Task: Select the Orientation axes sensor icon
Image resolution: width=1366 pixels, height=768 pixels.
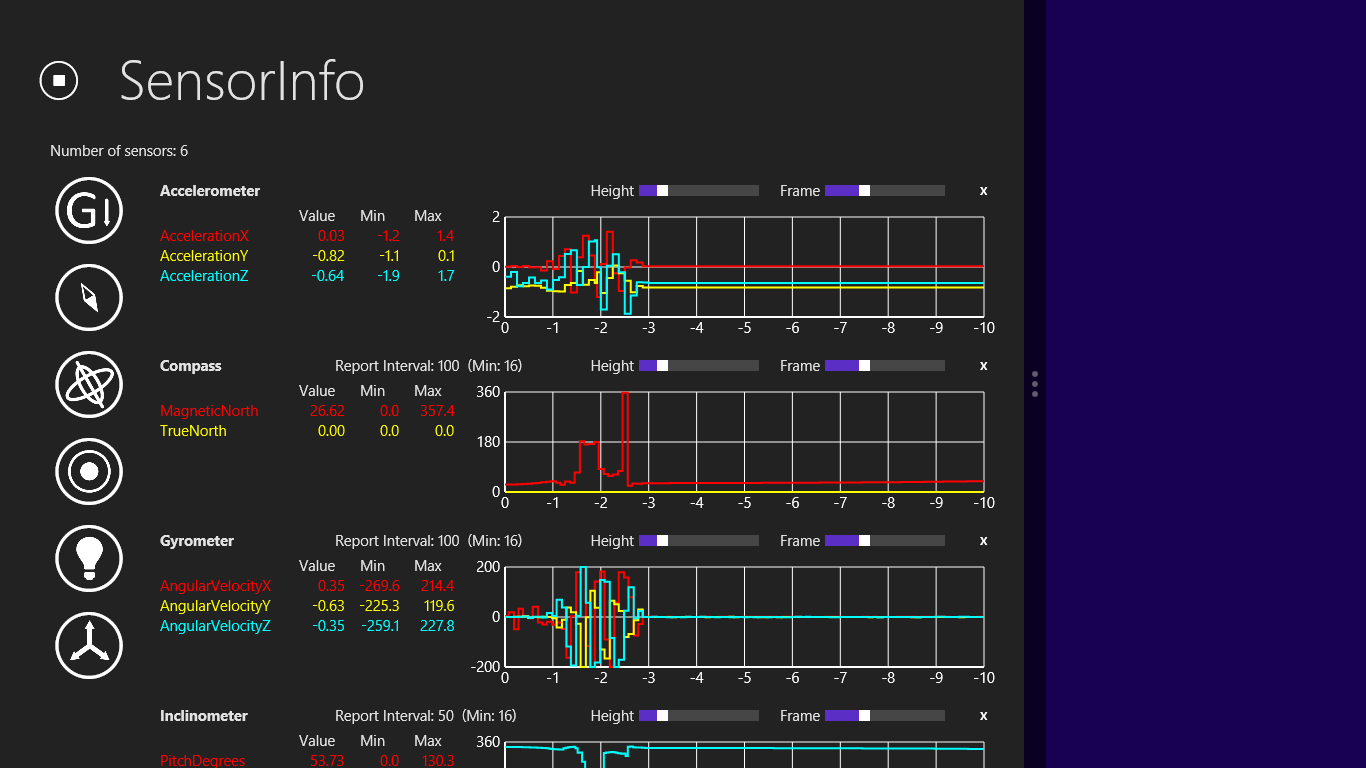Action: pyautogui.click(x=89, y=645)
